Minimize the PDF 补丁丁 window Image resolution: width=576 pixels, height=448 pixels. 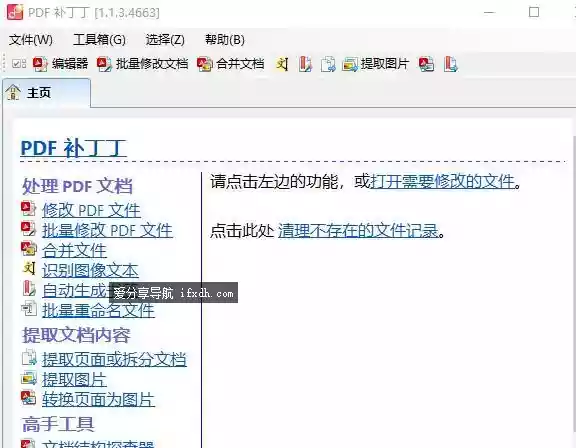(489, 12)
